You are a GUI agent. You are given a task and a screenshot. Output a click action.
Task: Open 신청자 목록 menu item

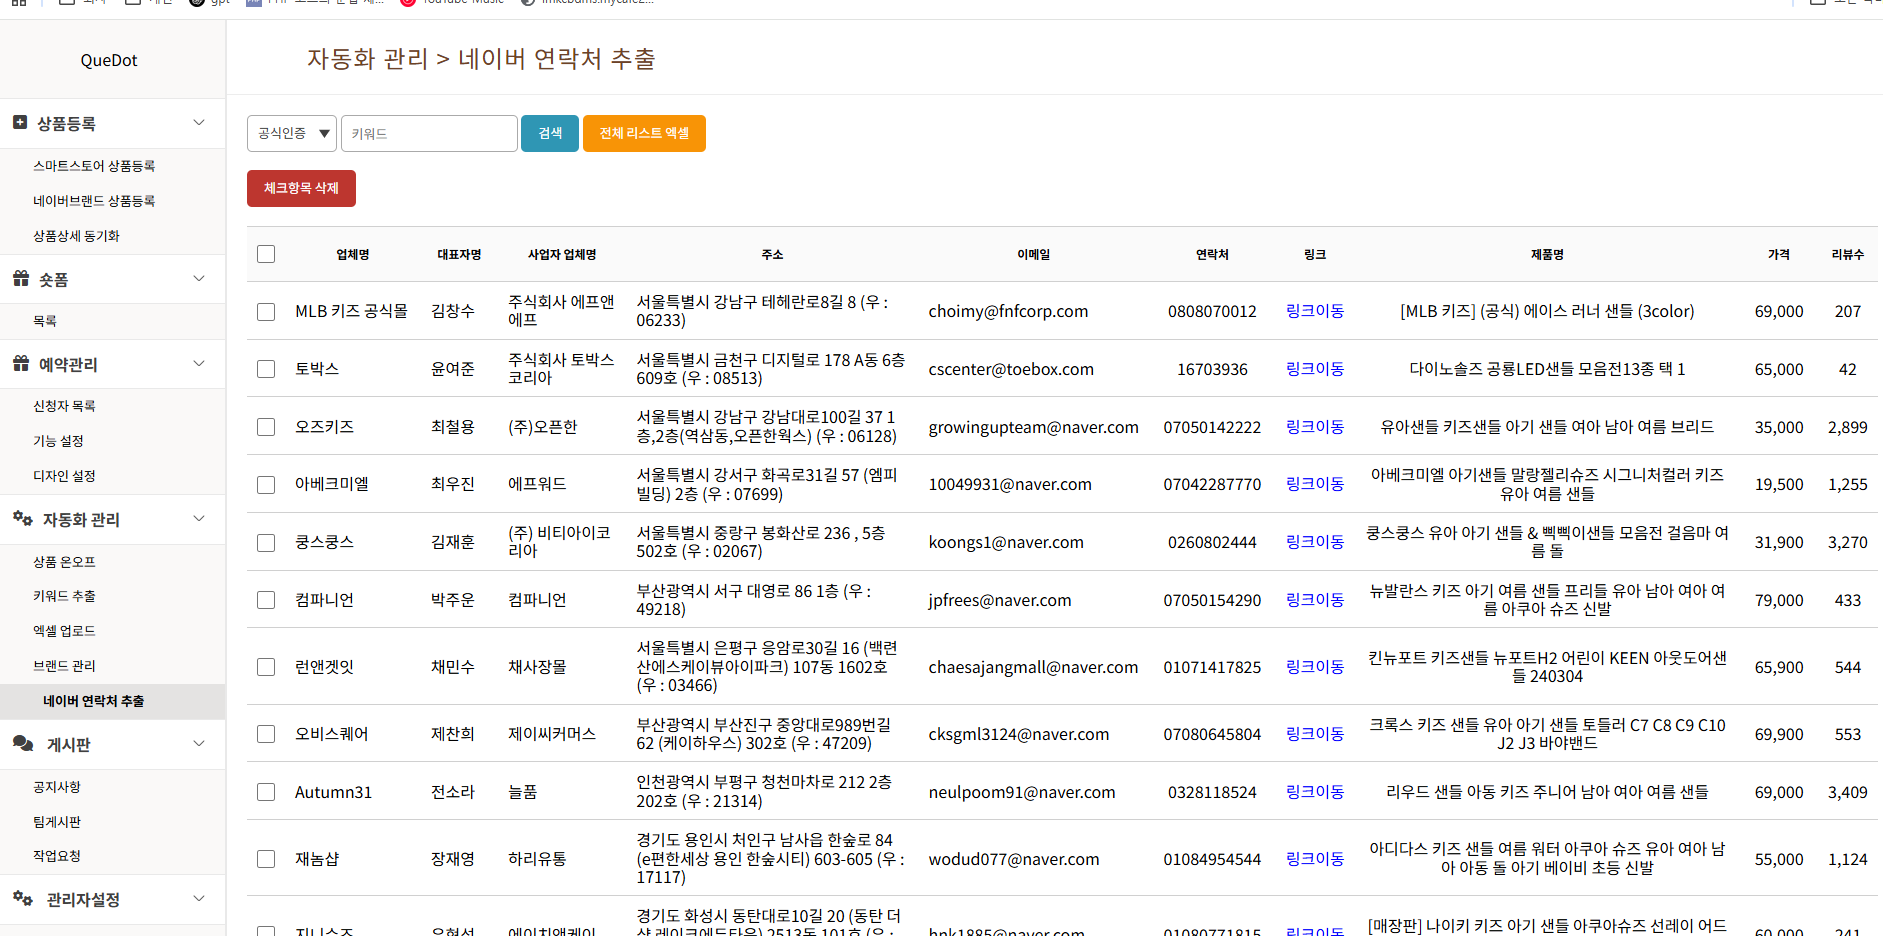(x=64, y=406)
